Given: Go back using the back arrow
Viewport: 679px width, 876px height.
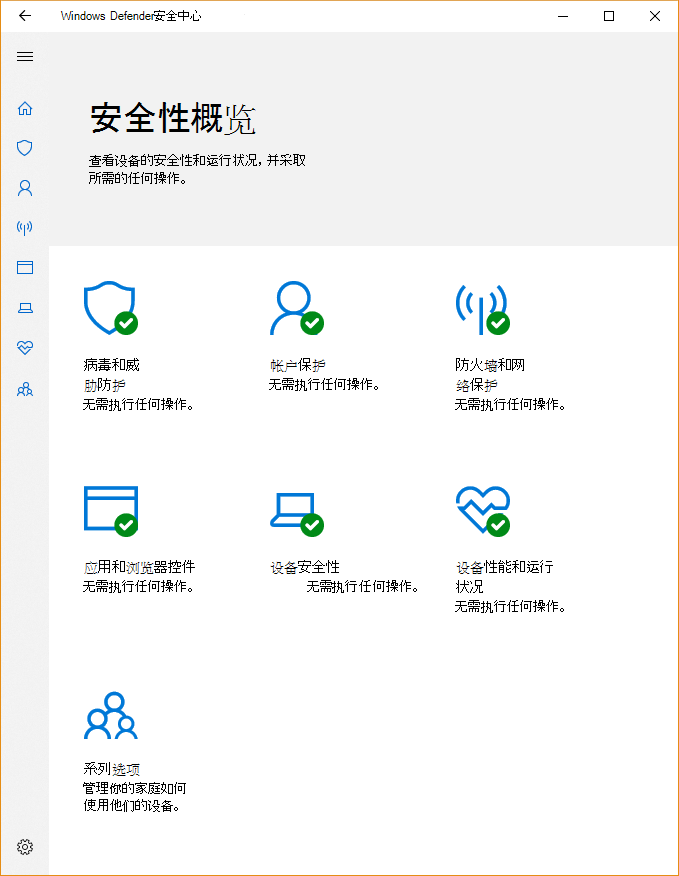Looking at the screenshot, I should click(x=25, y=16).
